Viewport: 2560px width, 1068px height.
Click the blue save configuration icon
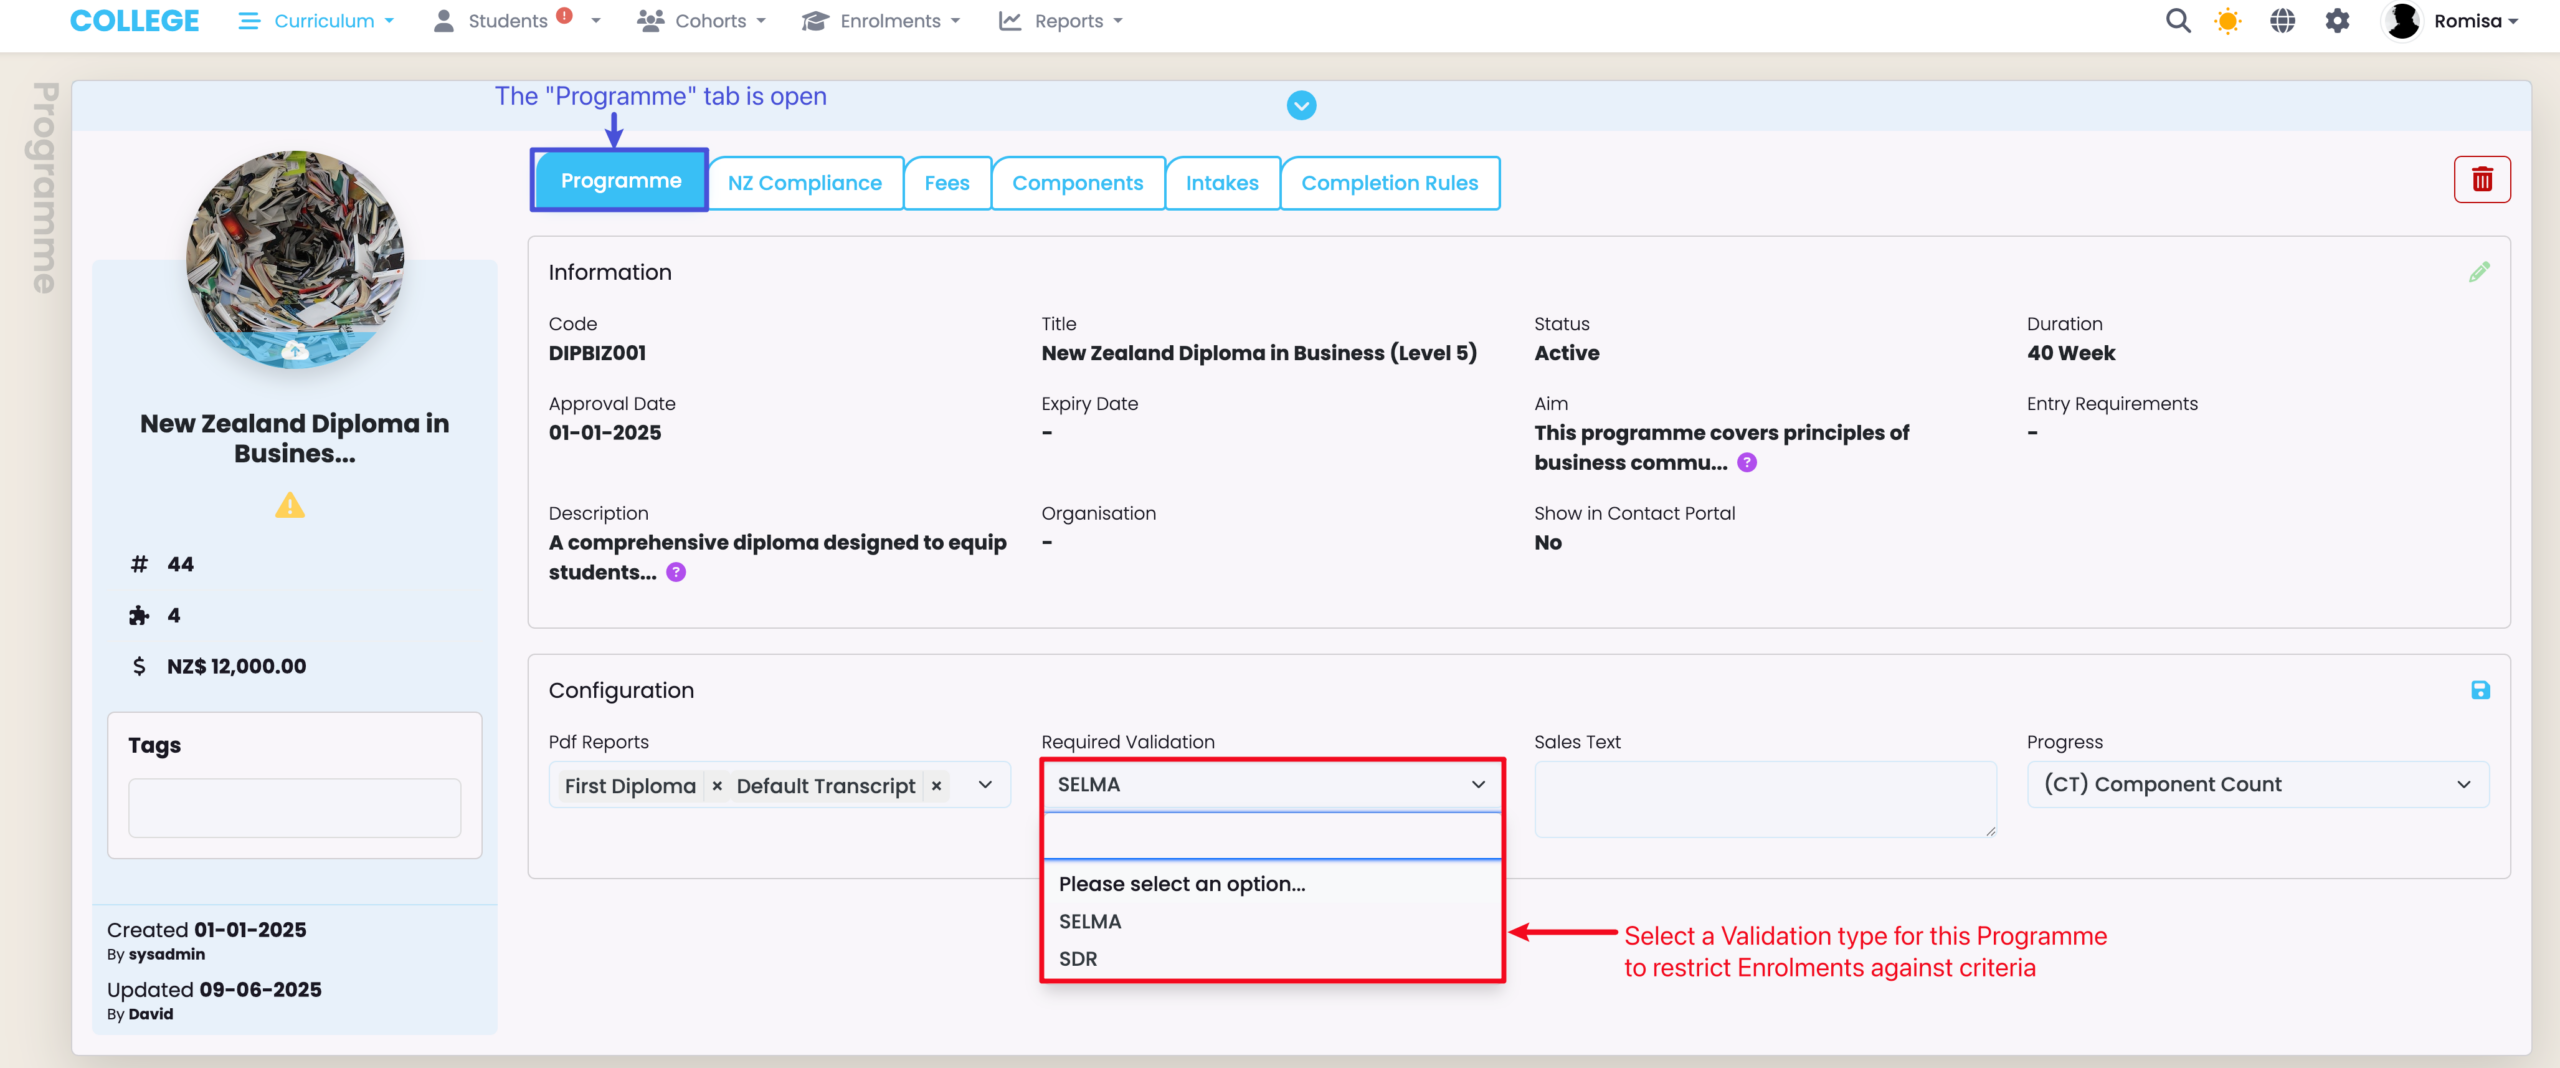[x=2480, y=690]
